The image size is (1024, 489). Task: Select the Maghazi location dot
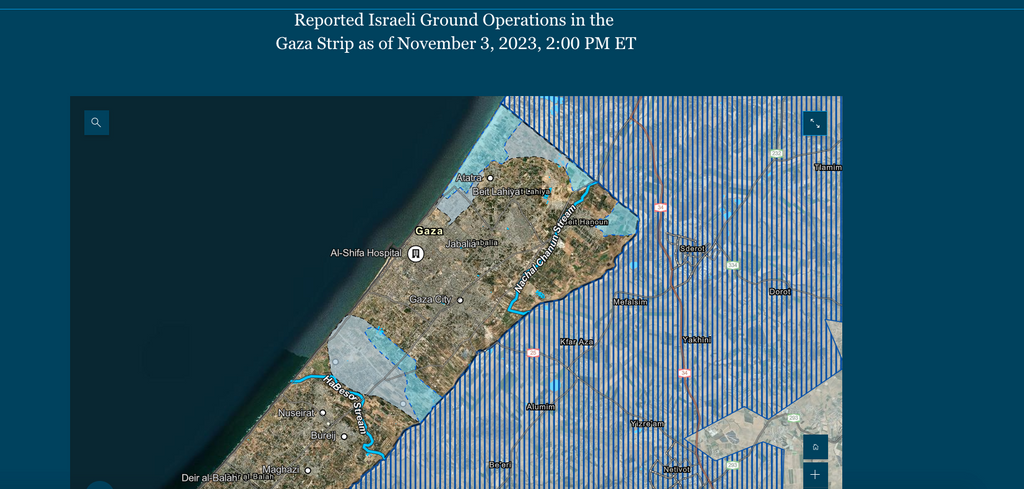tap(308, 469)
